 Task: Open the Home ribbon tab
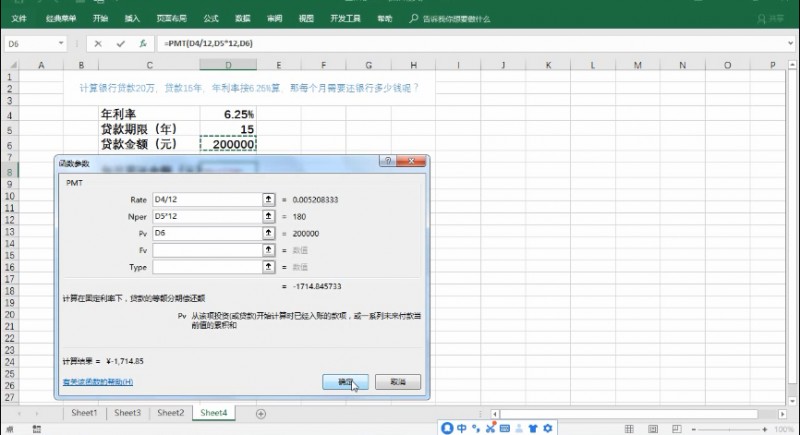pyautogui.click(x=101, y=18)
